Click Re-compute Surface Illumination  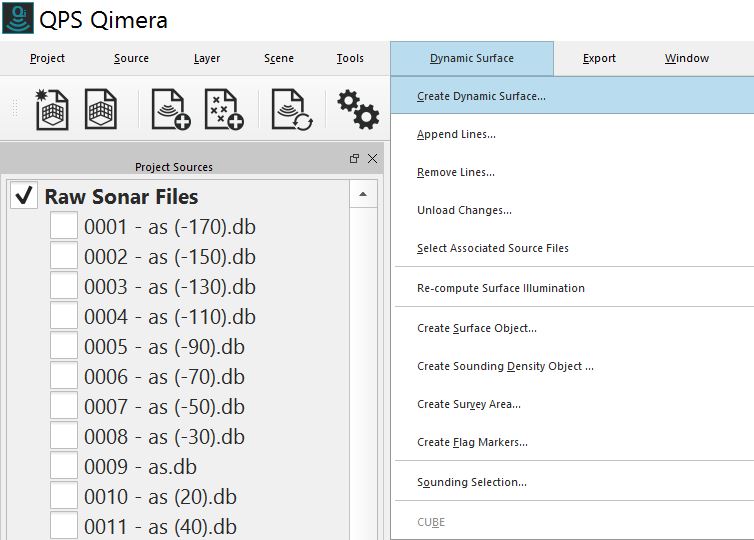click(501, 288)
